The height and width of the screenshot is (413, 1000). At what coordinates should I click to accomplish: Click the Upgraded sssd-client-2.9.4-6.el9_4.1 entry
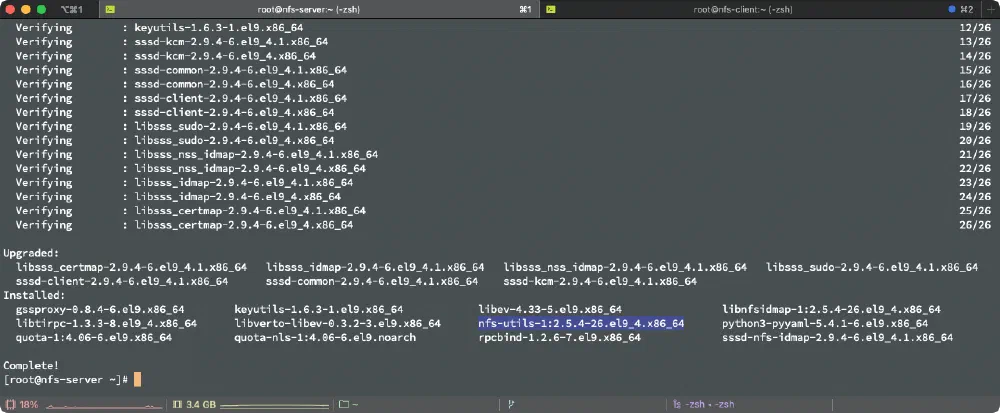[x=122, y=281]
